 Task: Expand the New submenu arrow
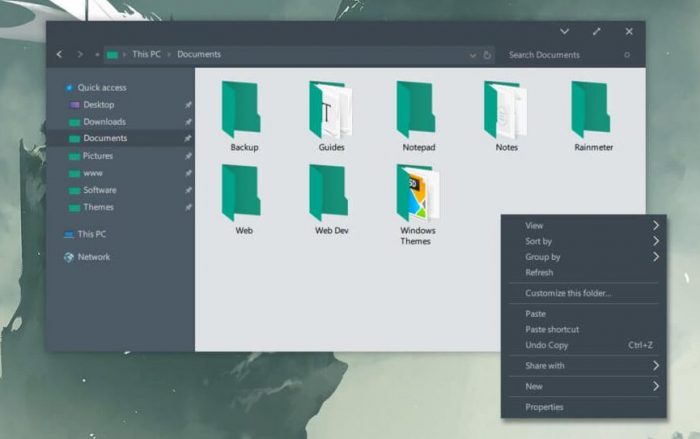[656, 386]
